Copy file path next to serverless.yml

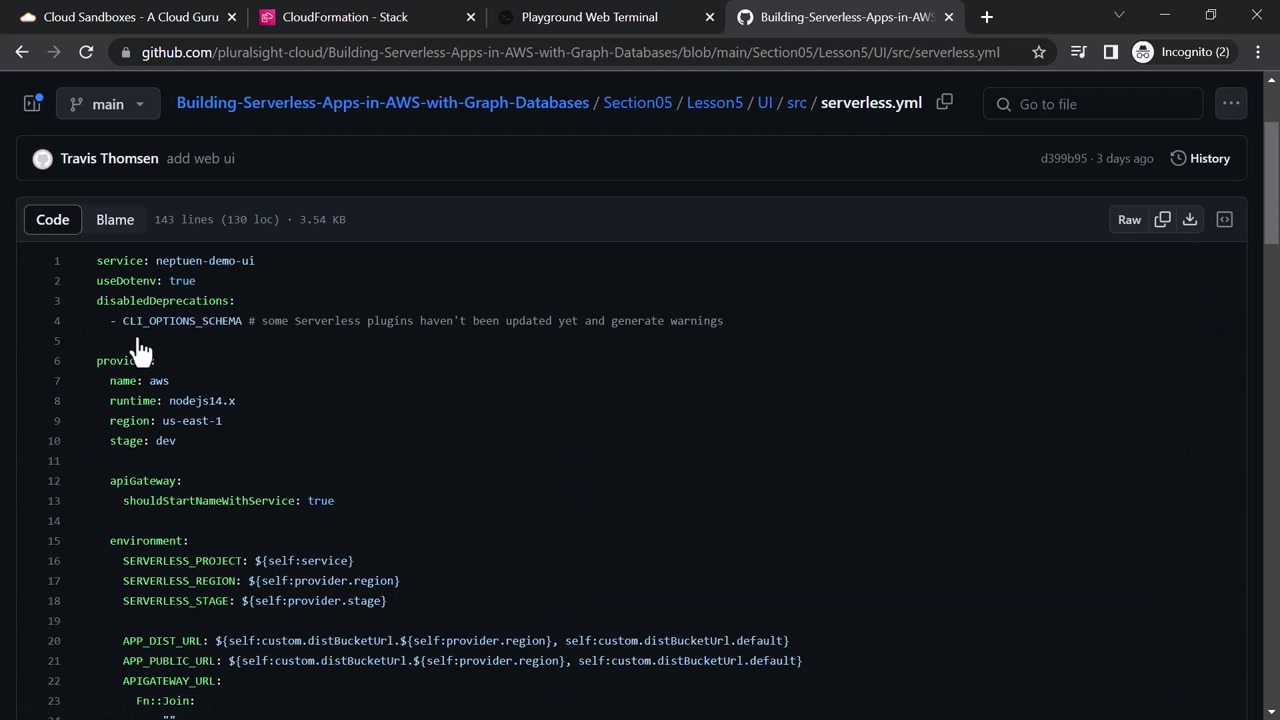click(944, 102)
